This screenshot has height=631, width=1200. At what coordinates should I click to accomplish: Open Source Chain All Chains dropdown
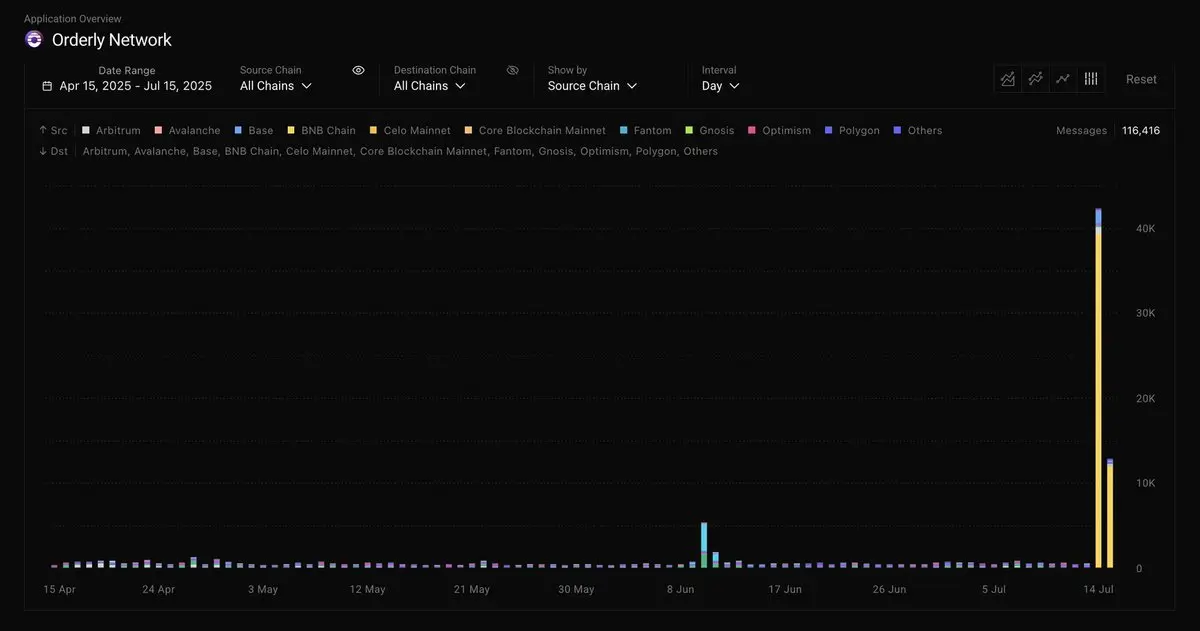[276, 86]
